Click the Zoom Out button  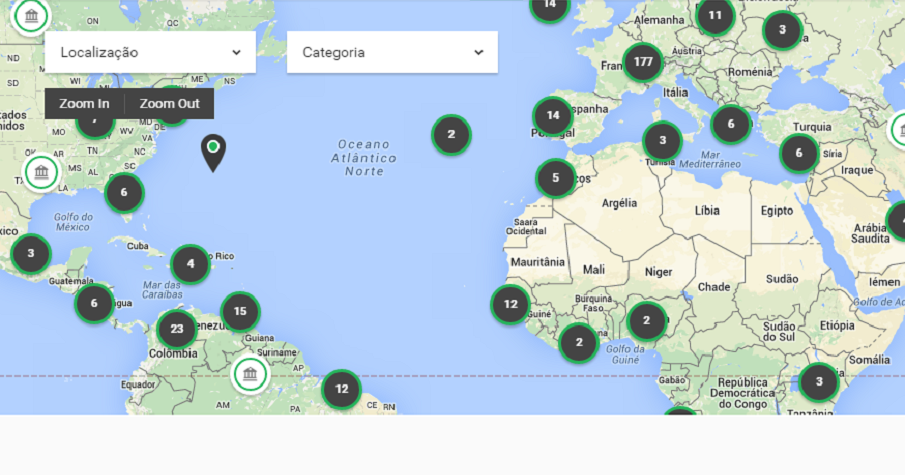(170, 104)
